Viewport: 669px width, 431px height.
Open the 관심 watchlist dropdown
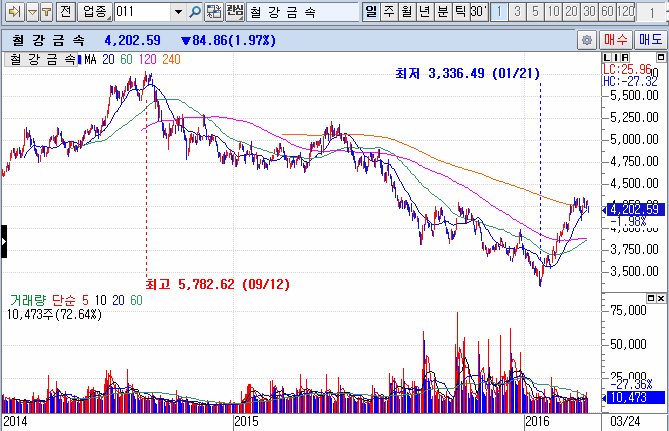tap(234, 11)
